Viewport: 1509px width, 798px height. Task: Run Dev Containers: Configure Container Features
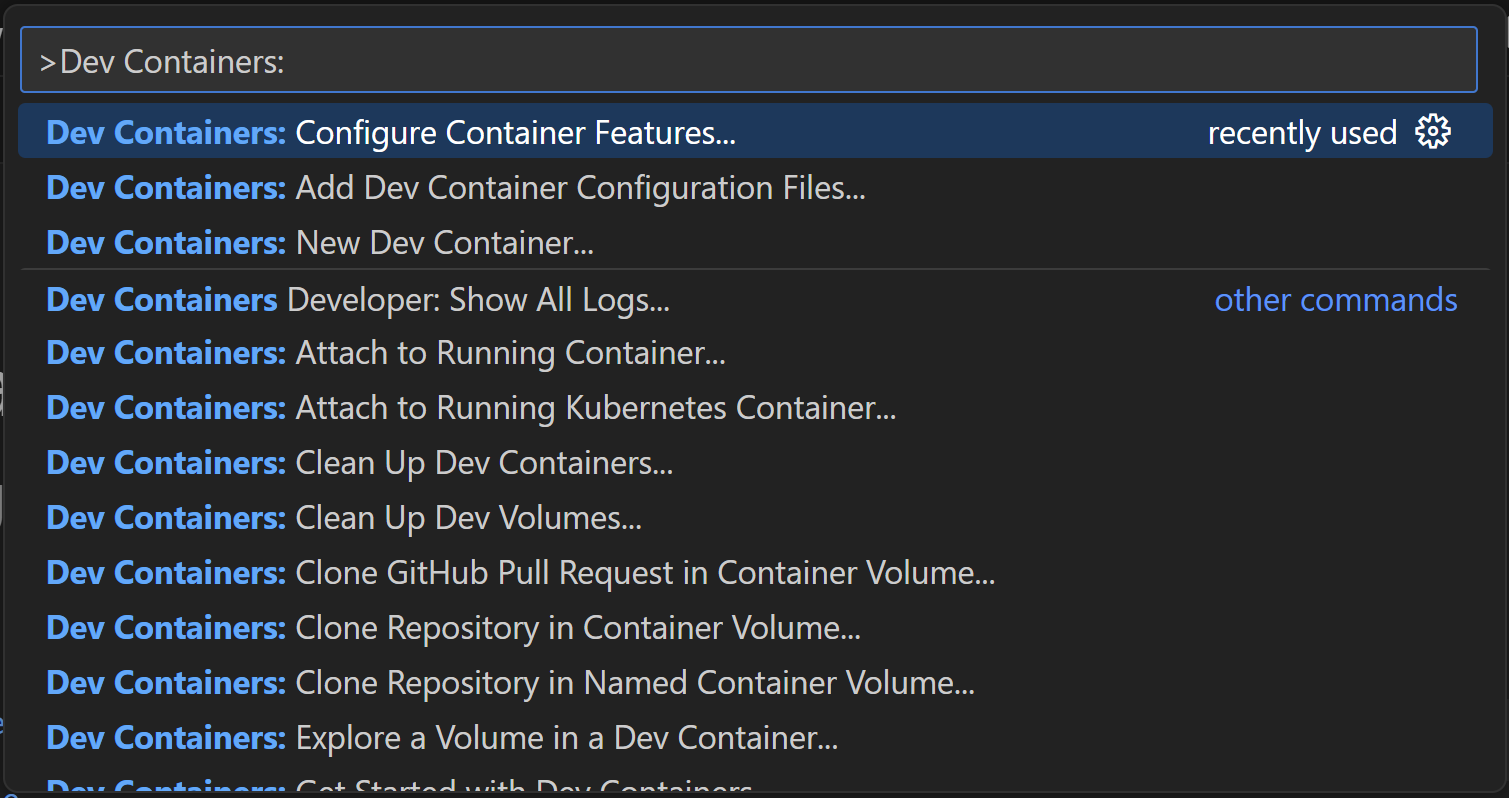click(755, 132)
